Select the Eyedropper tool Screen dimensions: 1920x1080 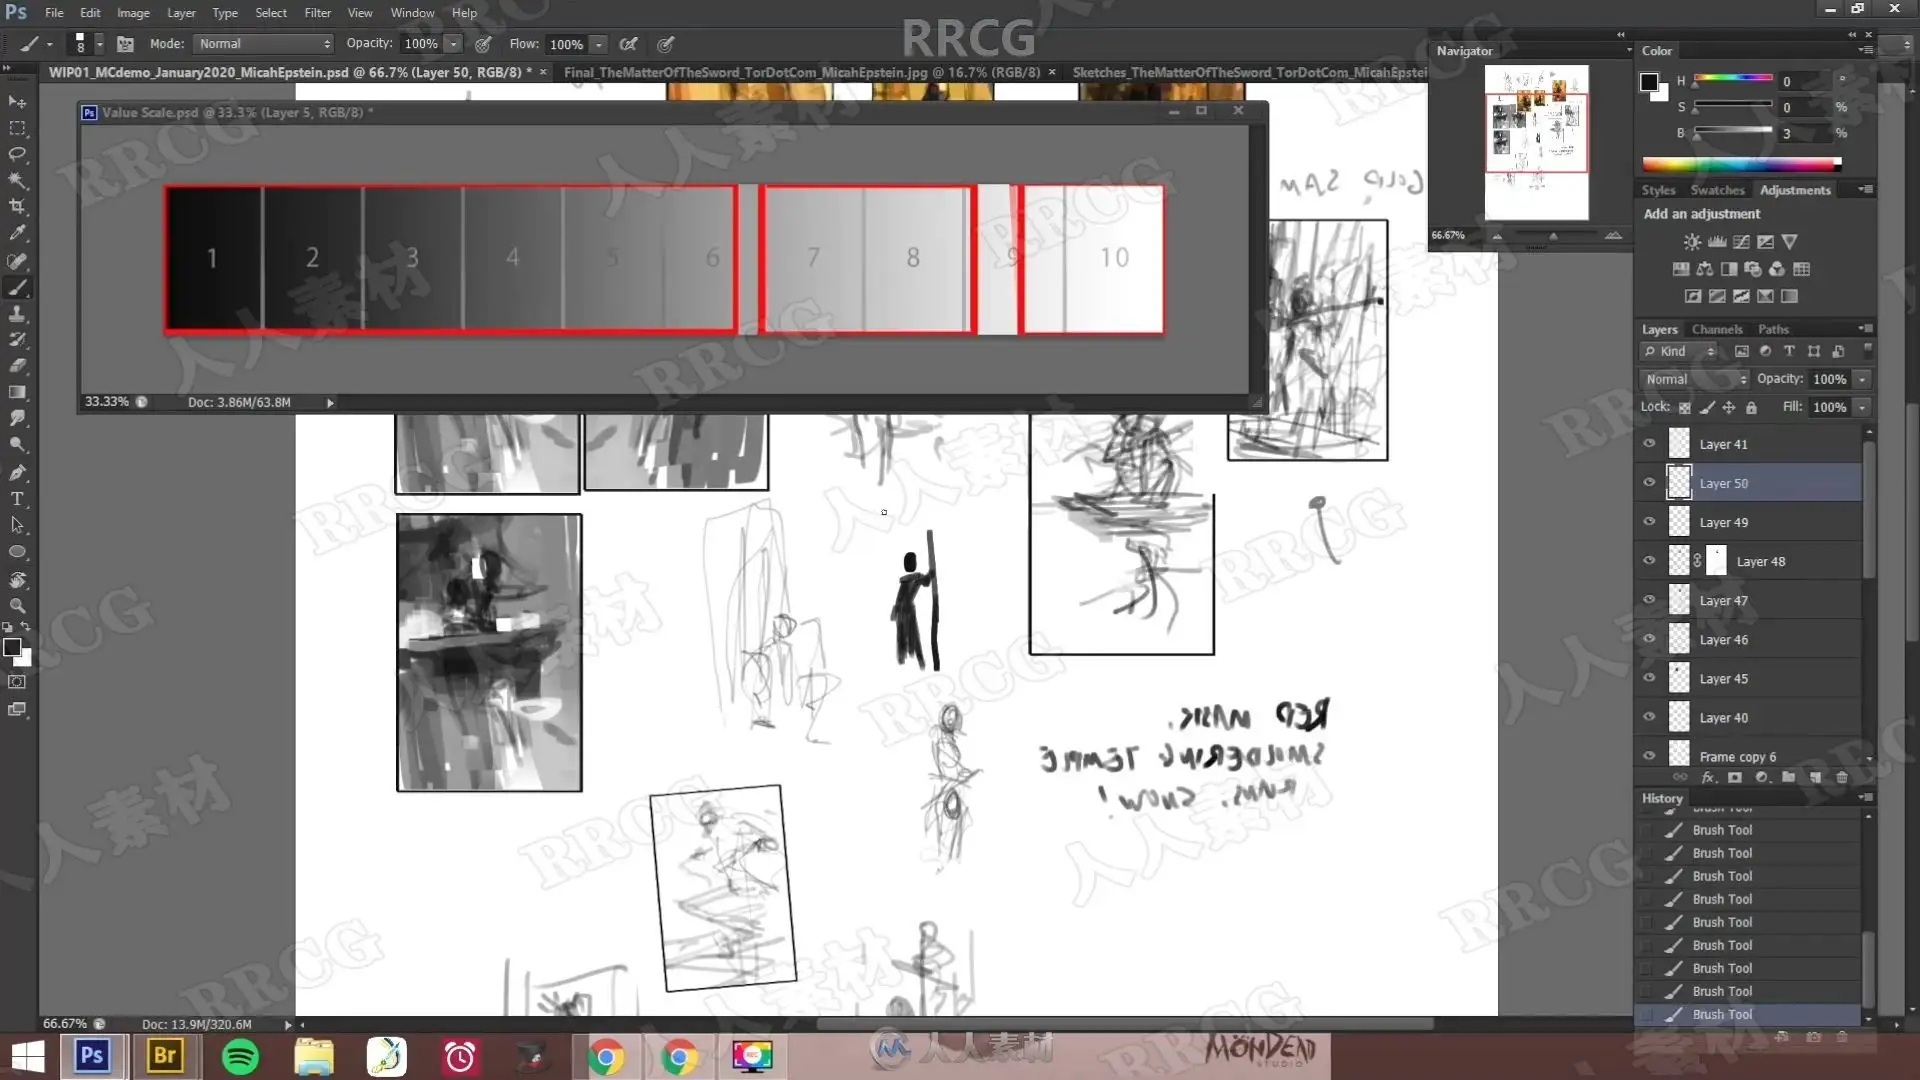pyautogui.click(x=17, y=232)
